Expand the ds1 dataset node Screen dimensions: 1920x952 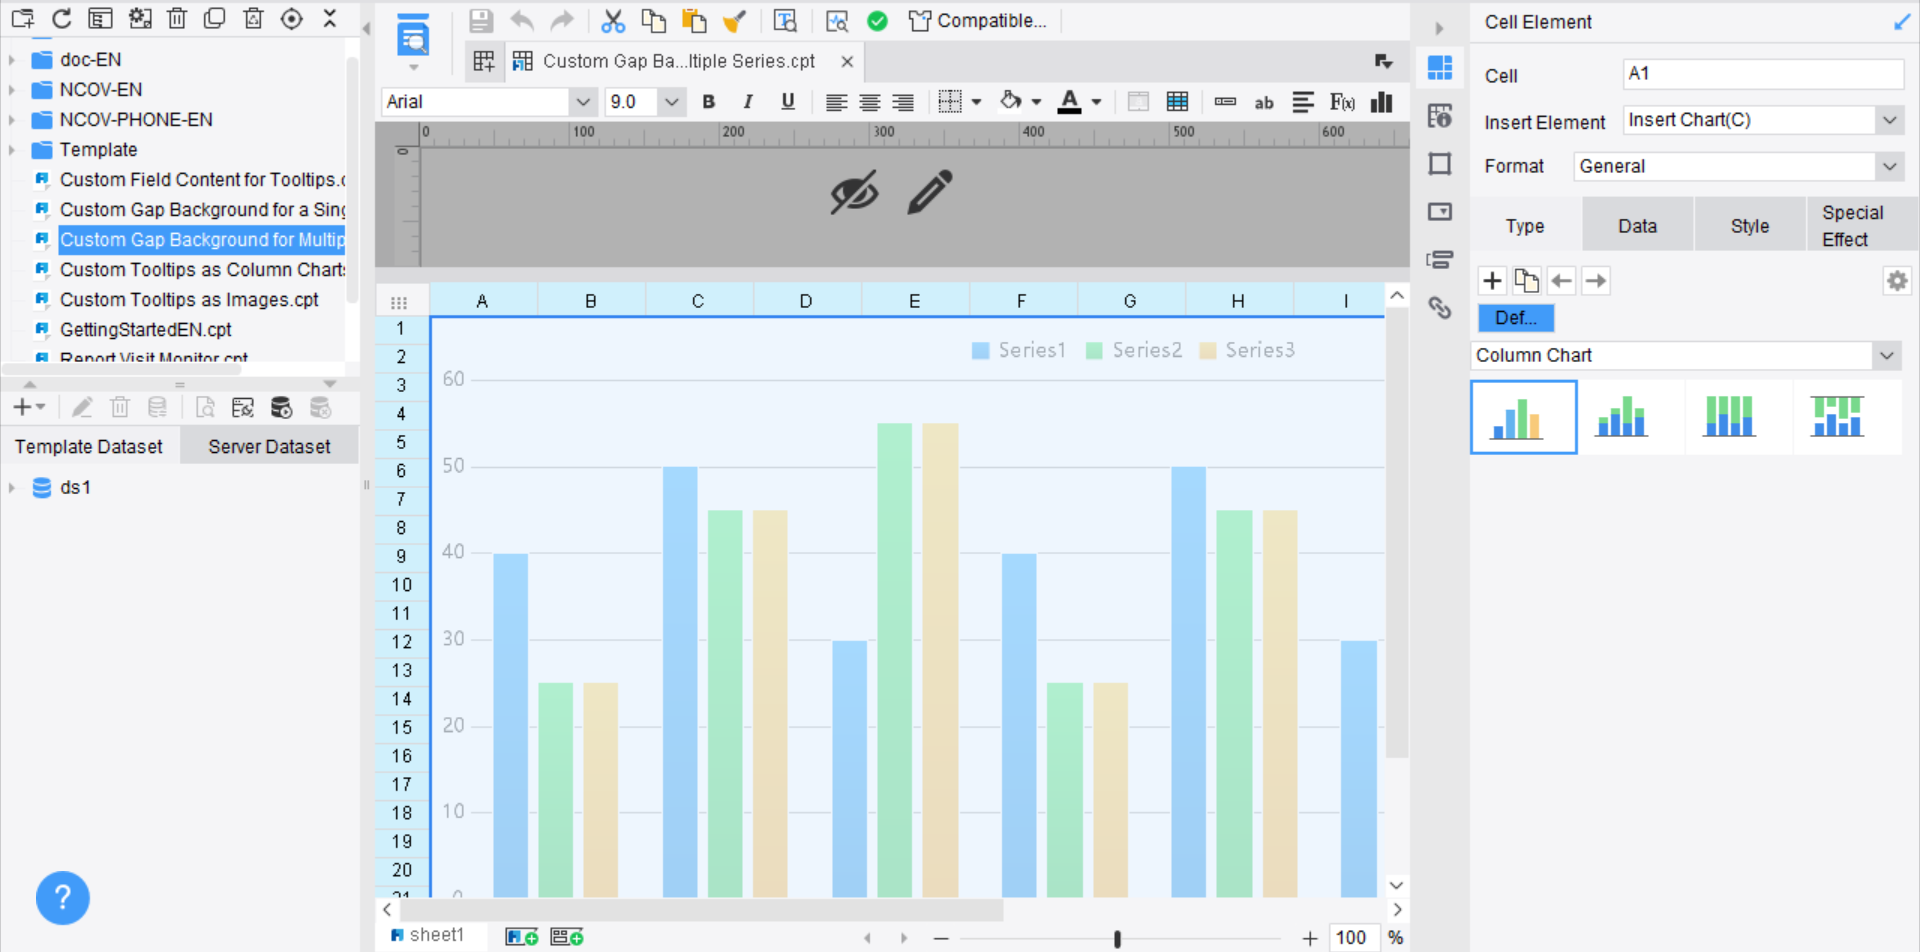pos(12,488)
